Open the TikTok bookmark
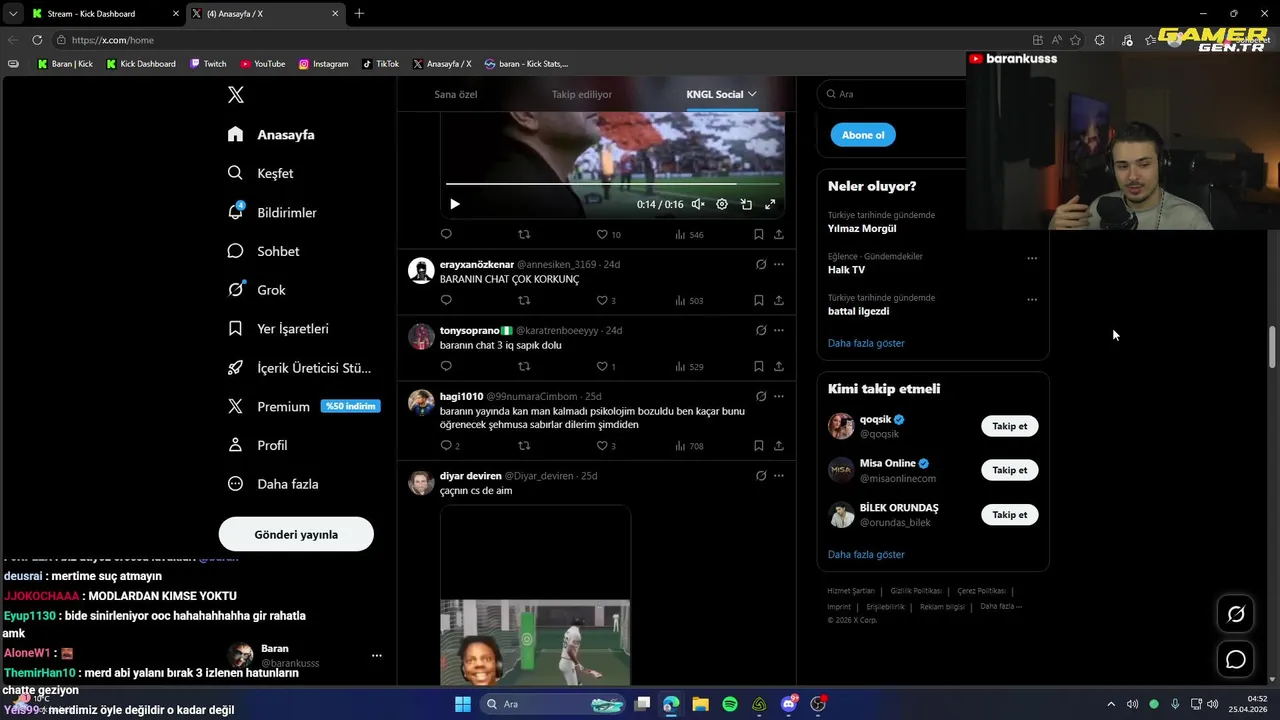Screen dimensions: 1280x720 click(x=380, y=64)
